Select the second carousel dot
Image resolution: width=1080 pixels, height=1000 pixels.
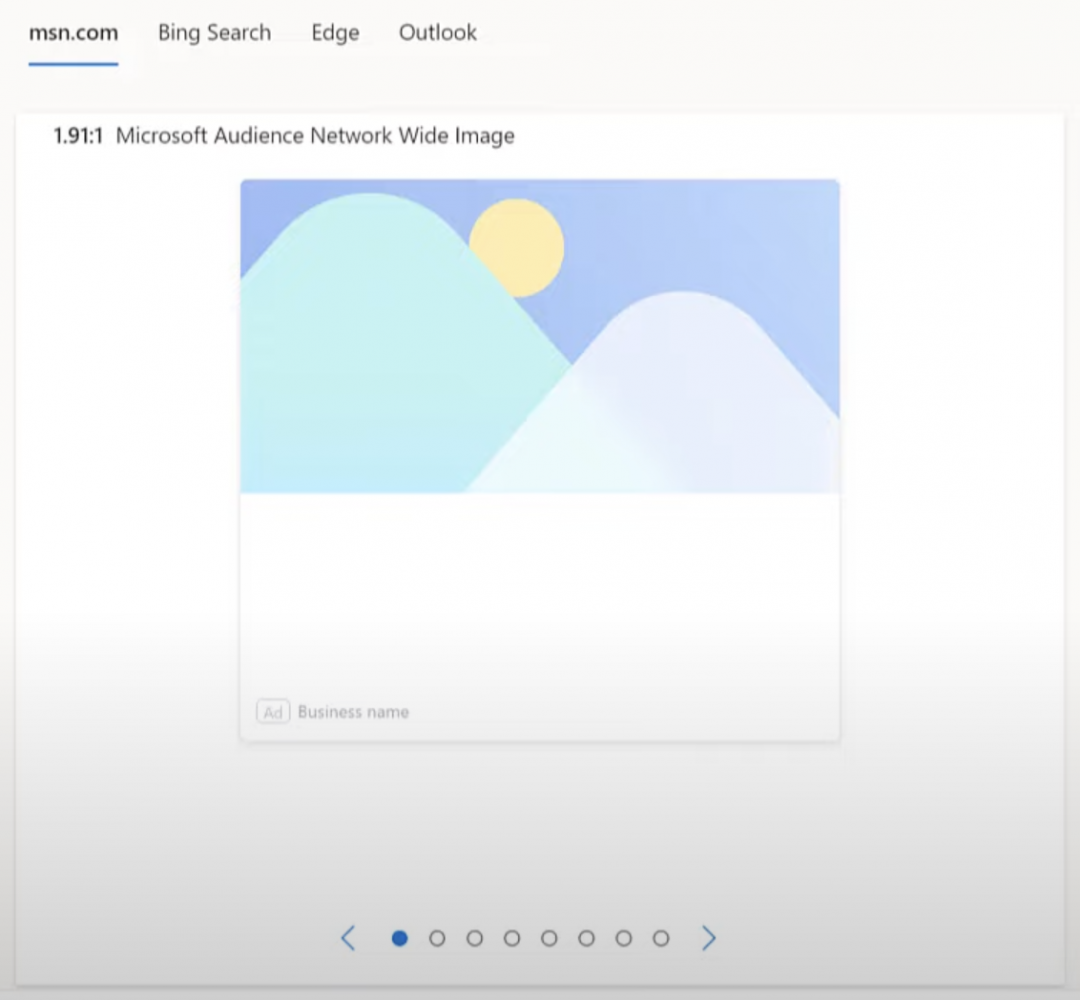[437, 938]
